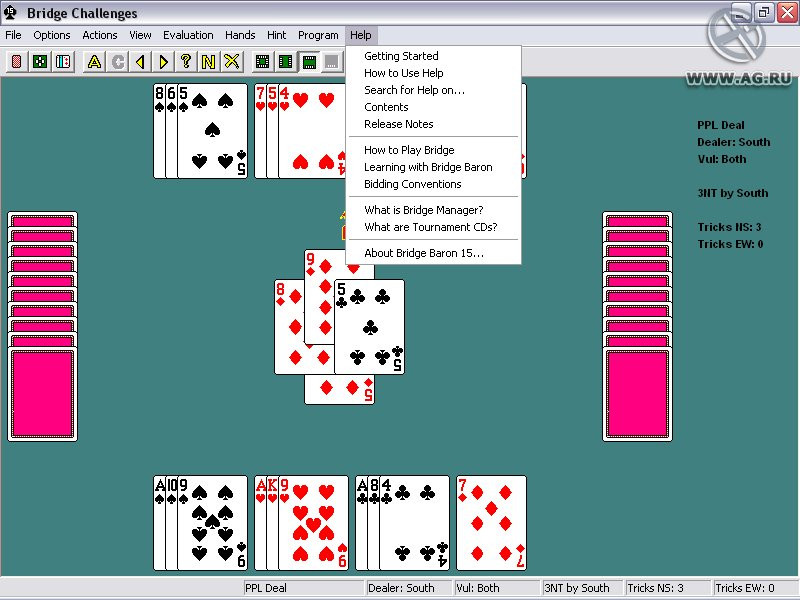Open Release Notes
Image resolution: width=800 pixels, height=600 pixels.
[x=433, y=124]
